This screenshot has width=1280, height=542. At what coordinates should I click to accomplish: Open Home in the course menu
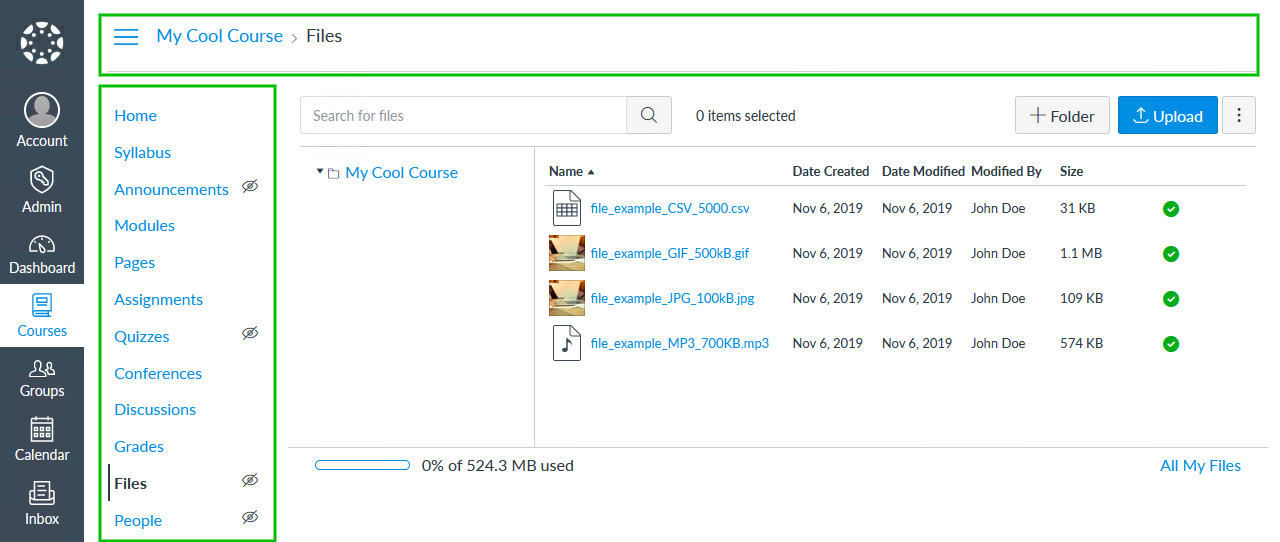135,115
